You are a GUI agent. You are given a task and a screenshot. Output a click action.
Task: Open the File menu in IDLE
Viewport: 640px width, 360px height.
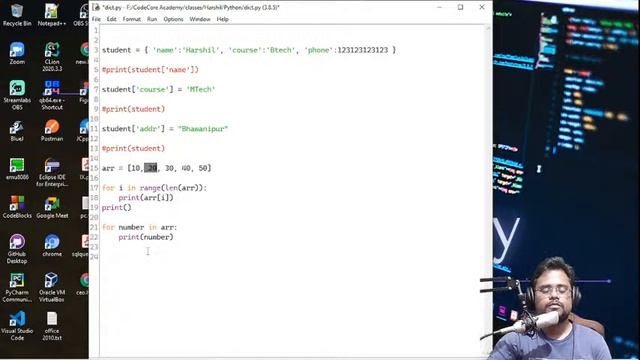click(96, 19)
